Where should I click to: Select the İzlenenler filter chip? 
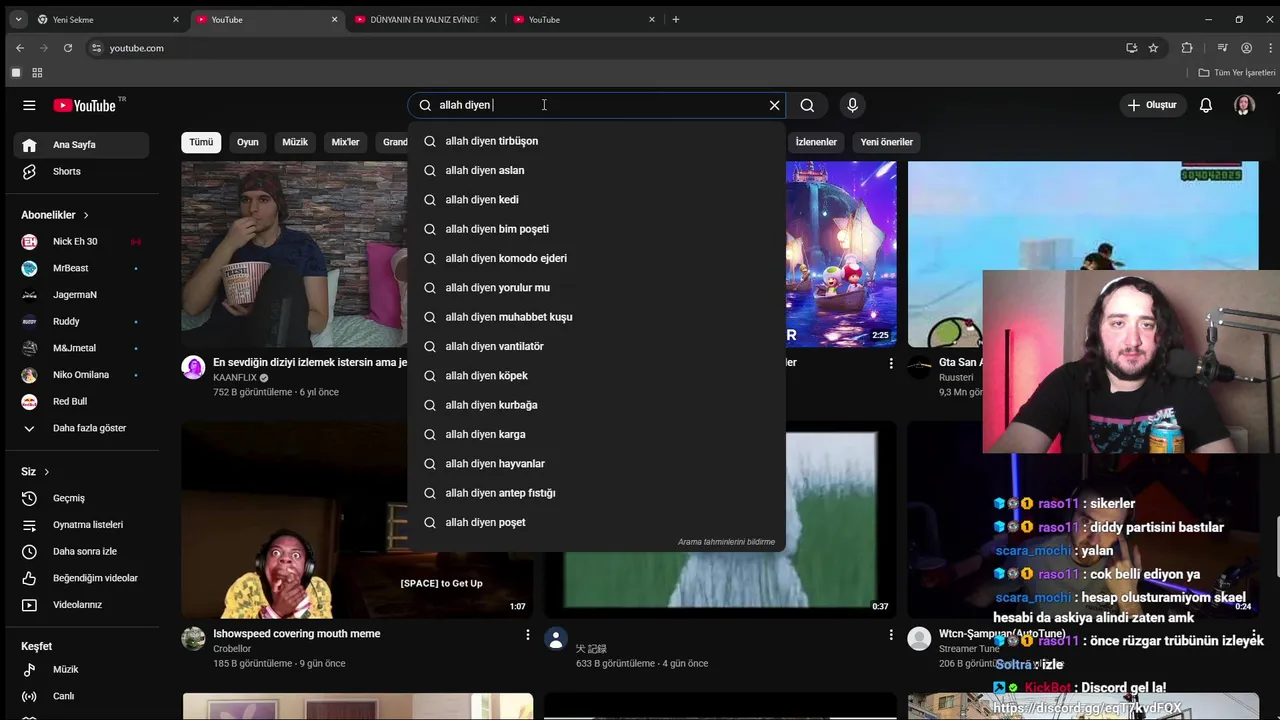tap(816, 142)
